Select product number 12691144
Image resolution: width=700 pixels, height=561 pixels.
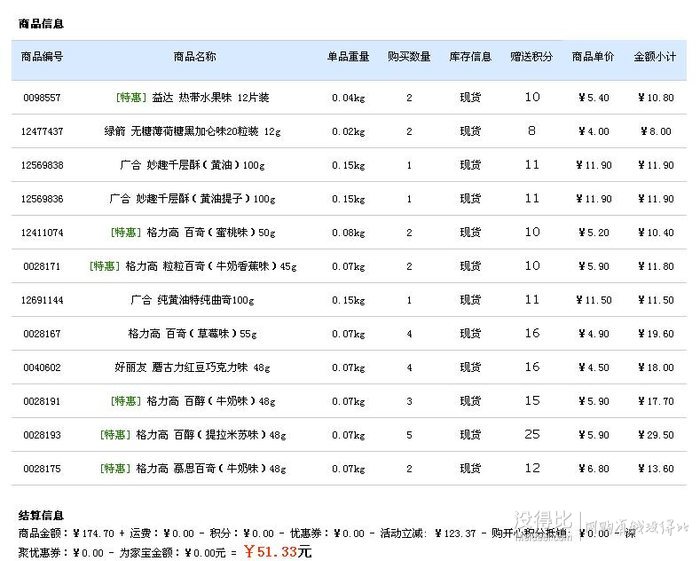[42, 300]
